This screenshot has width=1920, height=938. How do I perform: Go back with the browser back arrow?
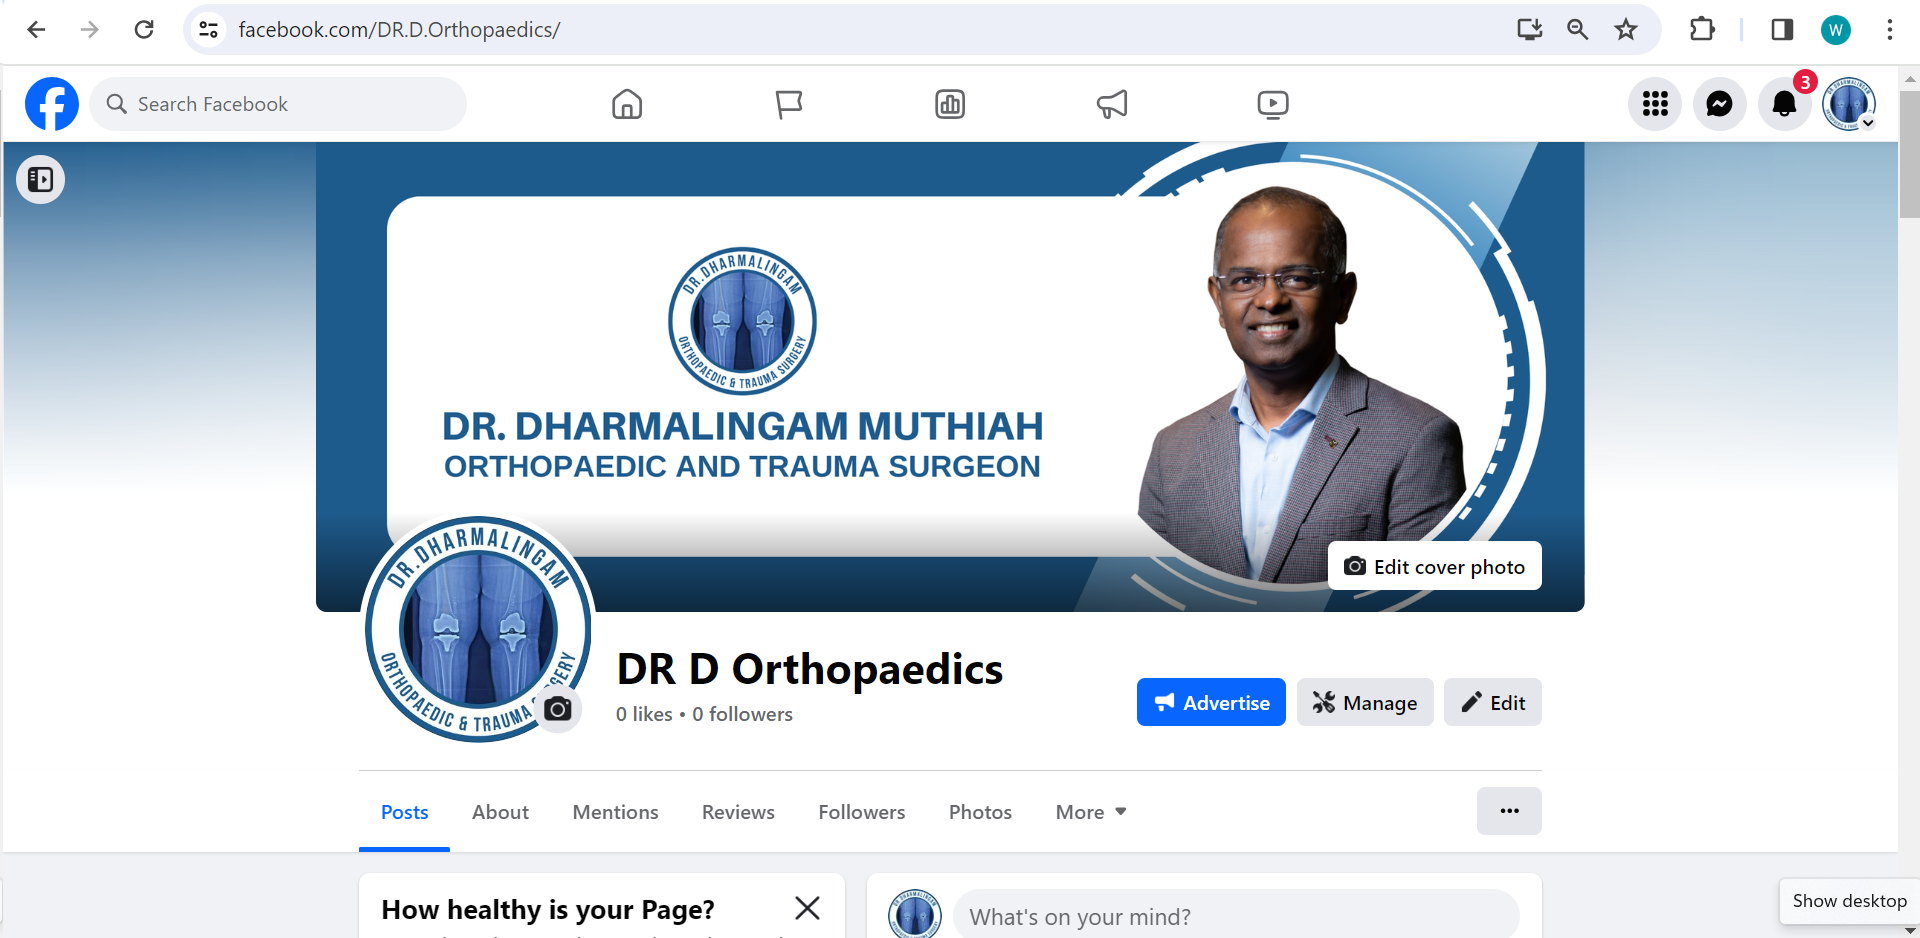point(36,30)
